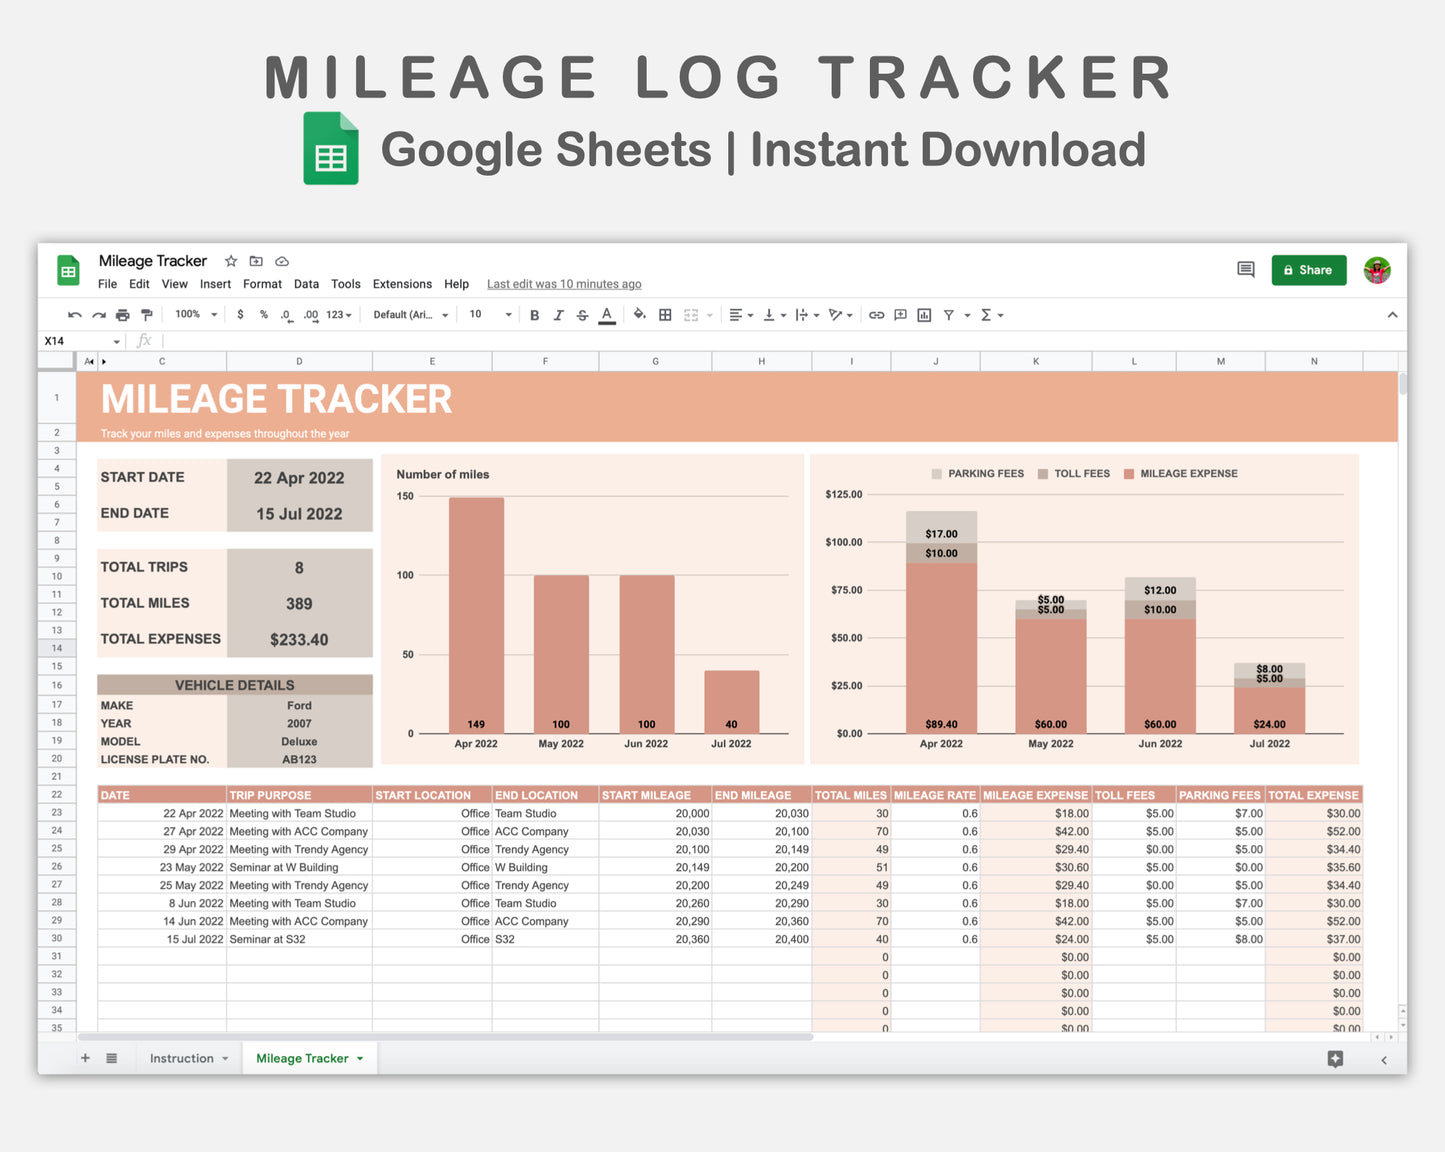Open the Format menu
The image size is (1445, 1152).
click(262, 283)
